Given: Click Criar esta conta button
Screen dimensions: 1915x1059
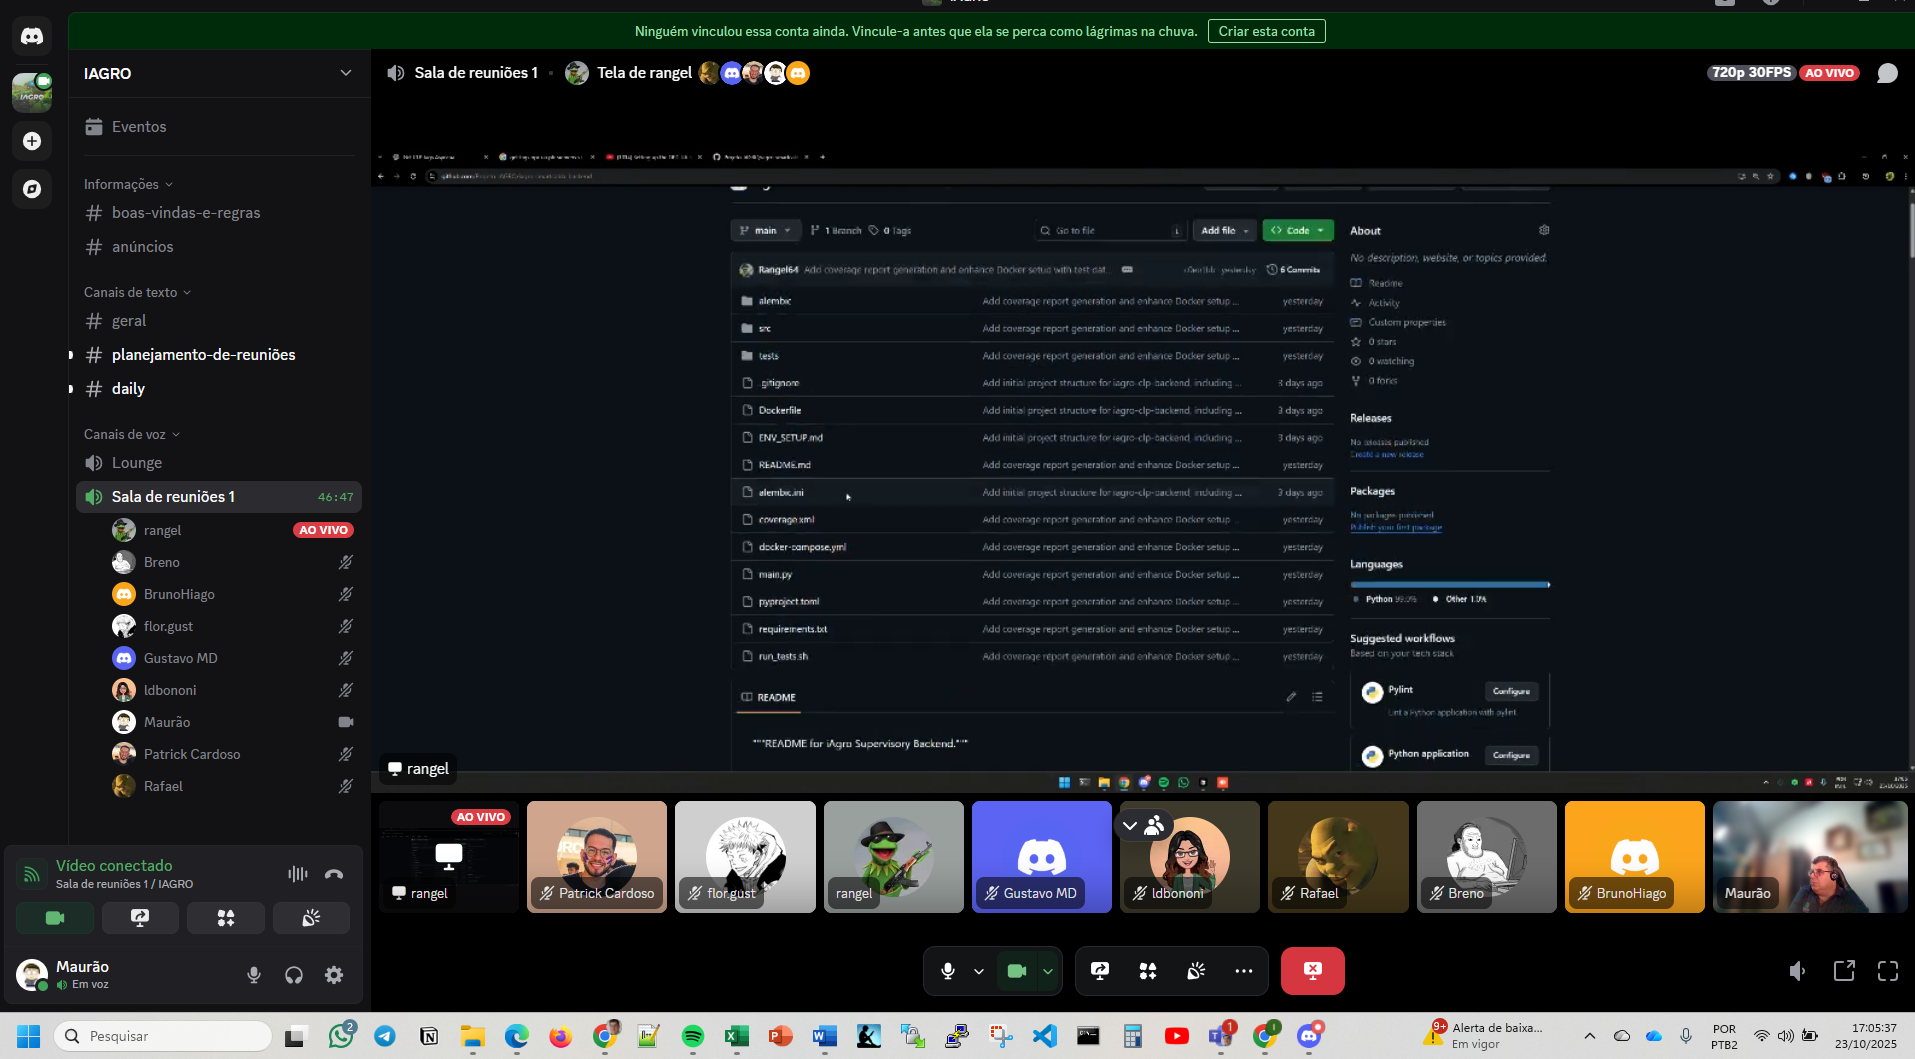Looking at the screenshot, I should point(1266,31).
